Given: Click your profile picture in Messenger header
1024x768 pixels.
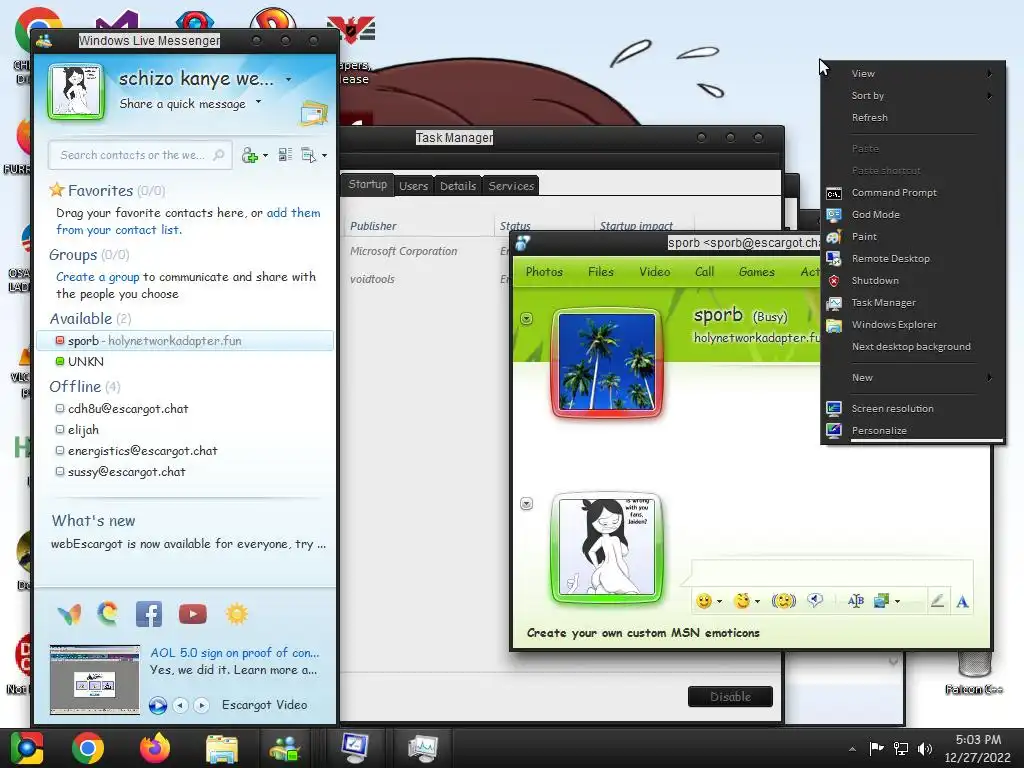Looking at the screenshot, I should (x=76, y=91).
